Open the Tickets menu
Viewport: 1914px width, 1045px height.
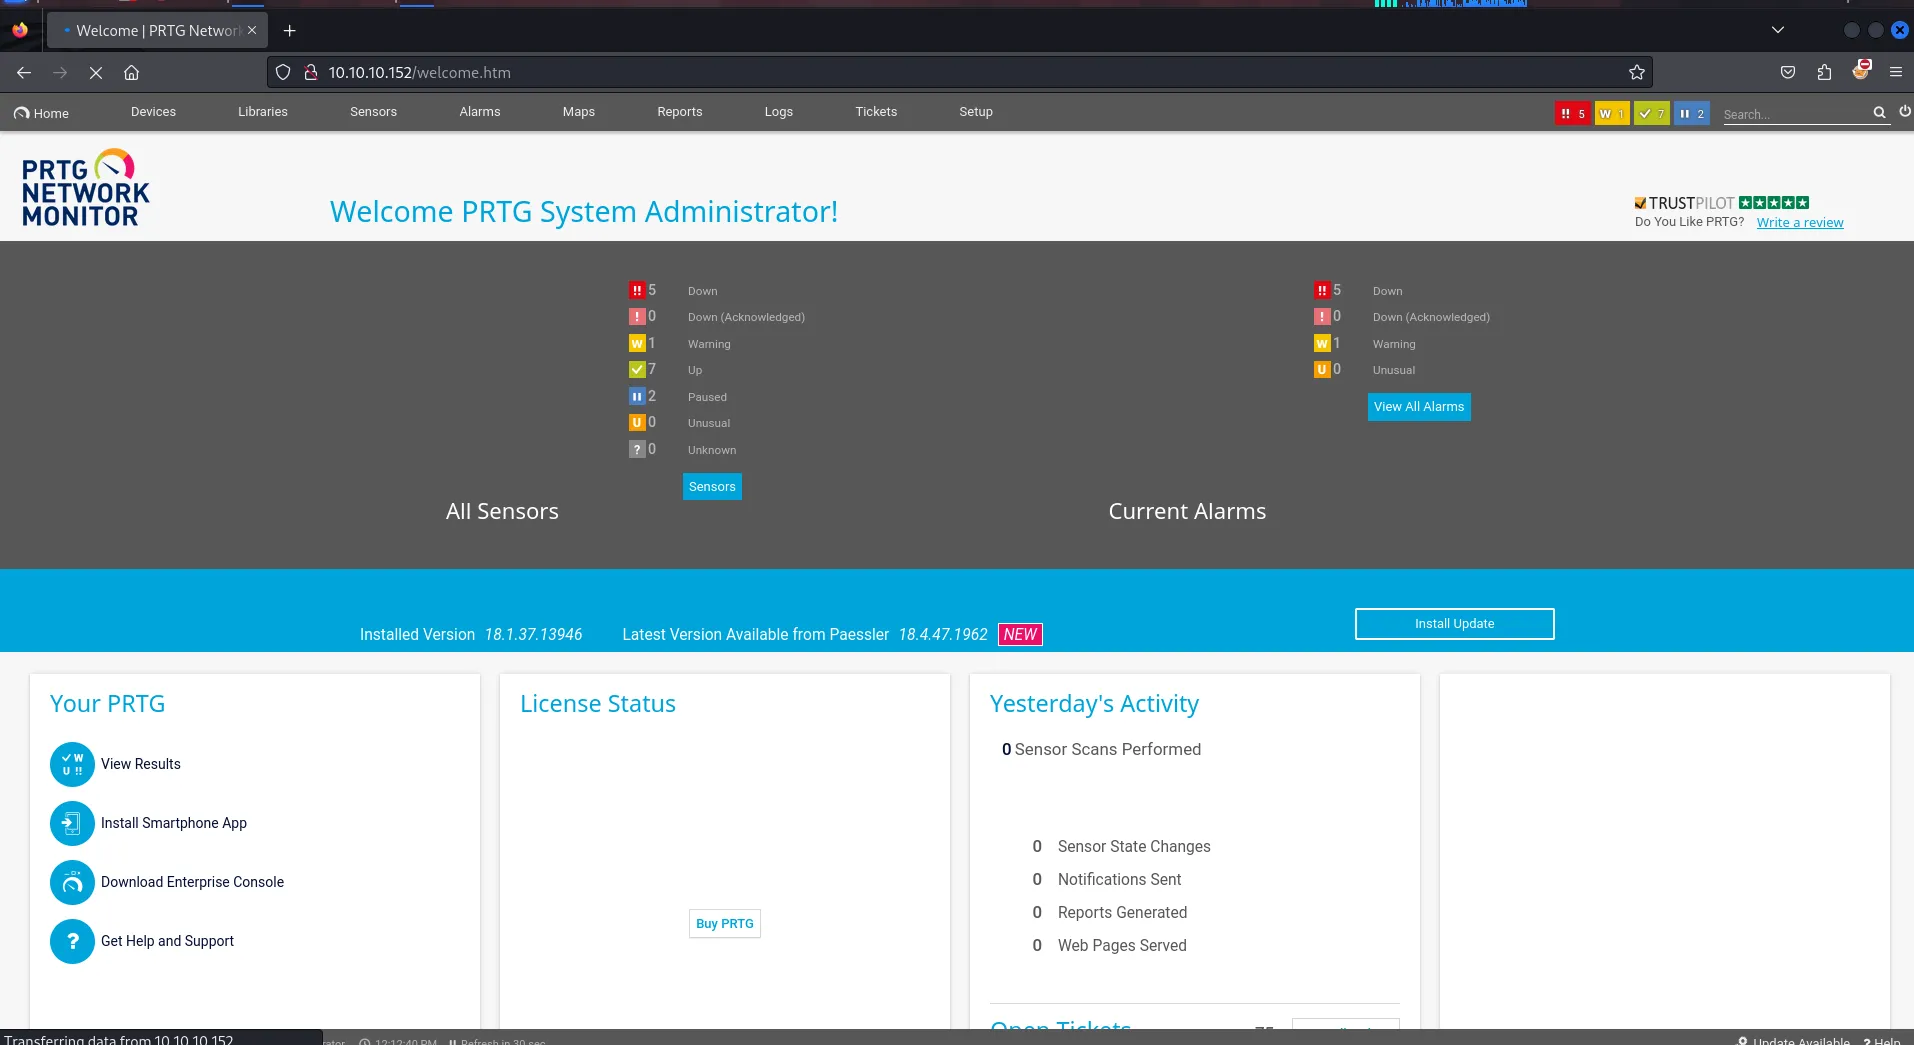click(876, 112)
